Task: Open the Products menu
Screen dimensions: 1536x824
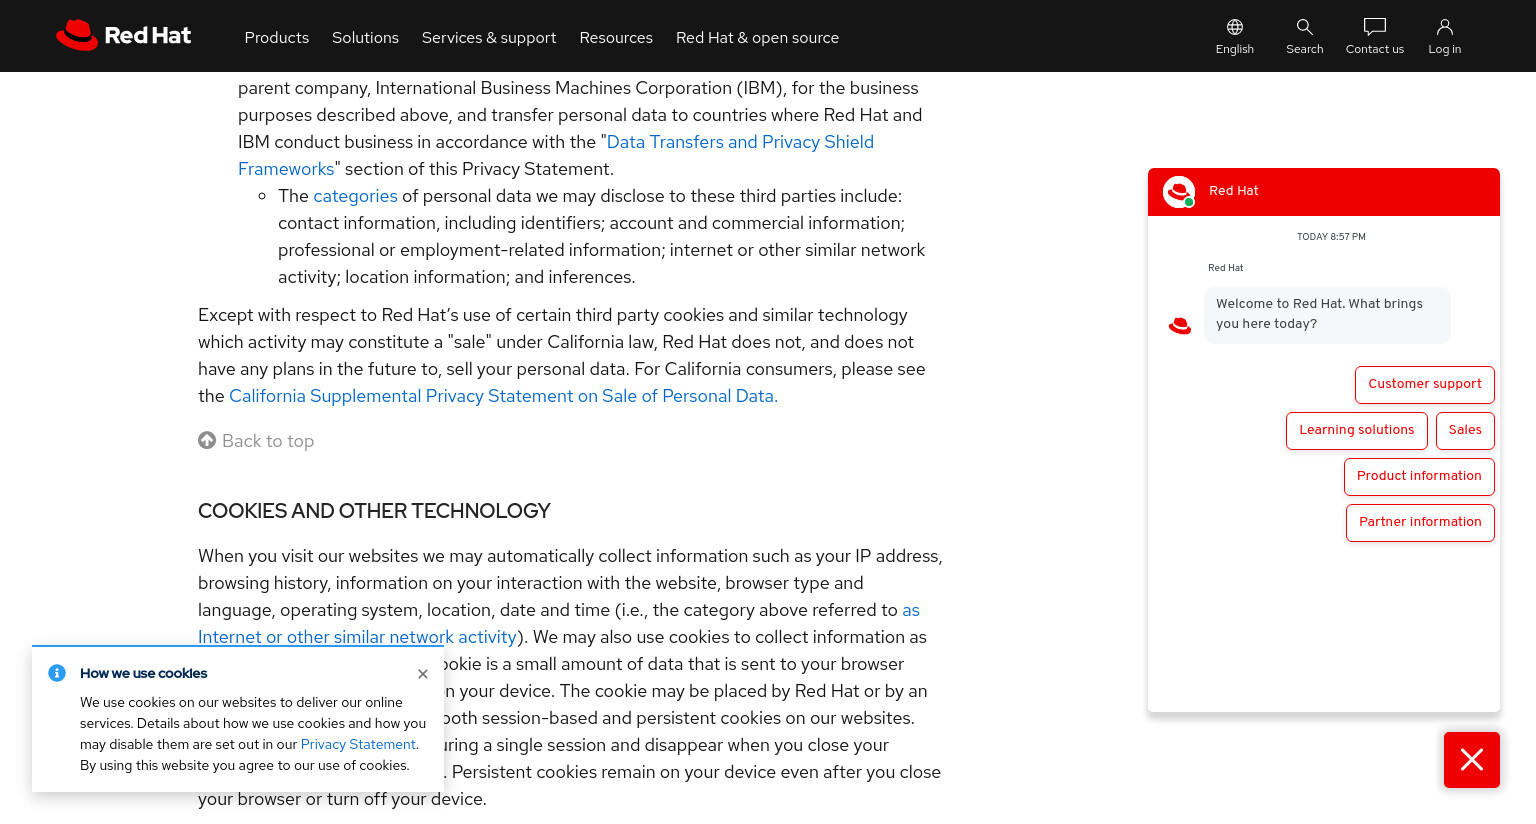Action: click(x=277, y=37)
